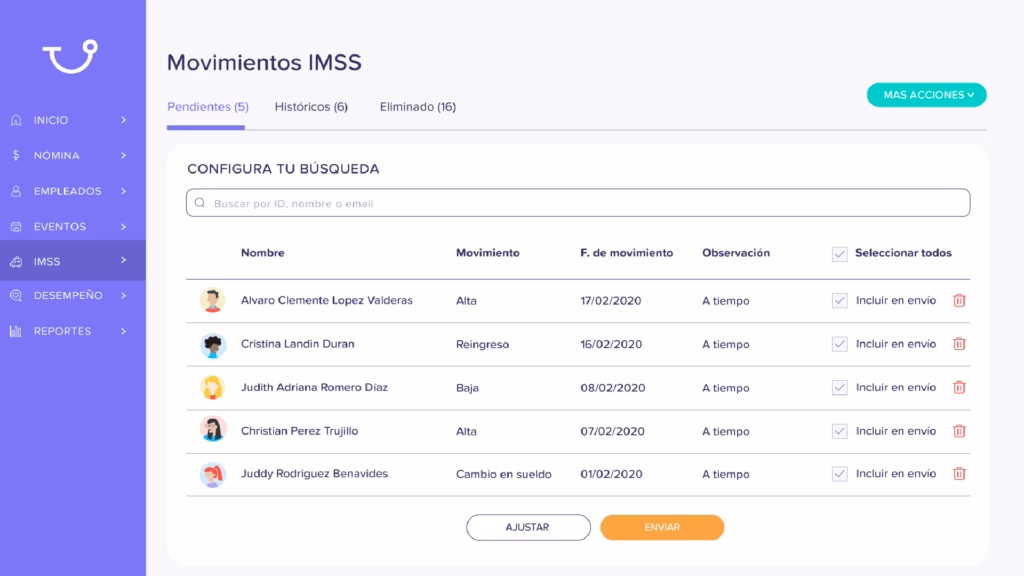Delete Alvaro Clemente Lopez Valderas row trash icon
Image resolution: width=1024 pixels, height=576 pixels.
959,300
